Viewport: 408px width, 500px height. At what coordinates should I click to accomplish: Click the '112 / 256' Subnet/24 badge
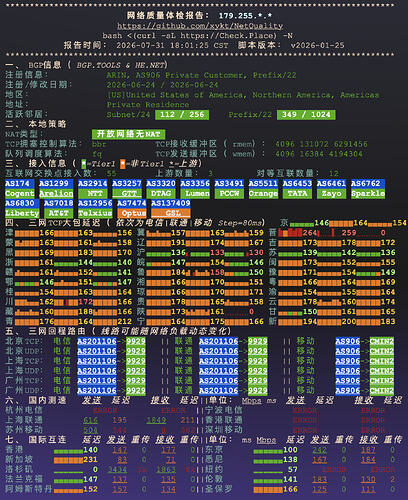(x=182, y=115)
